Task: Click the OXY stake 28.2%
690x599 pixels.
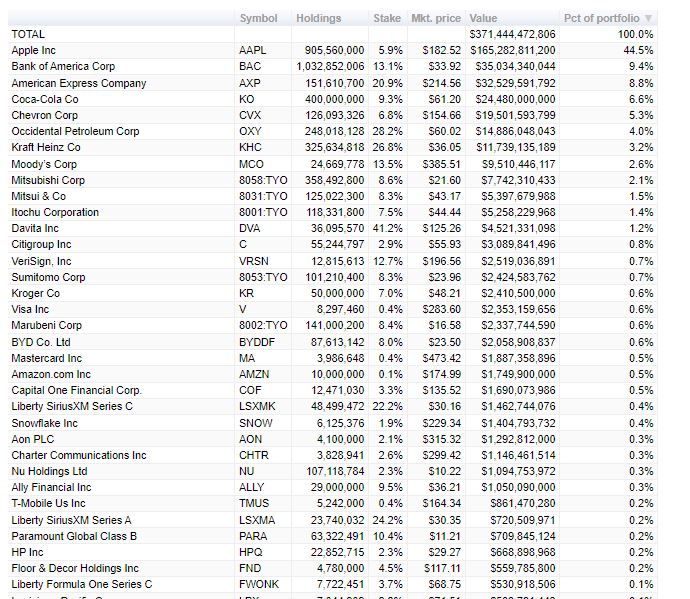Action: (x=387, y=131)
